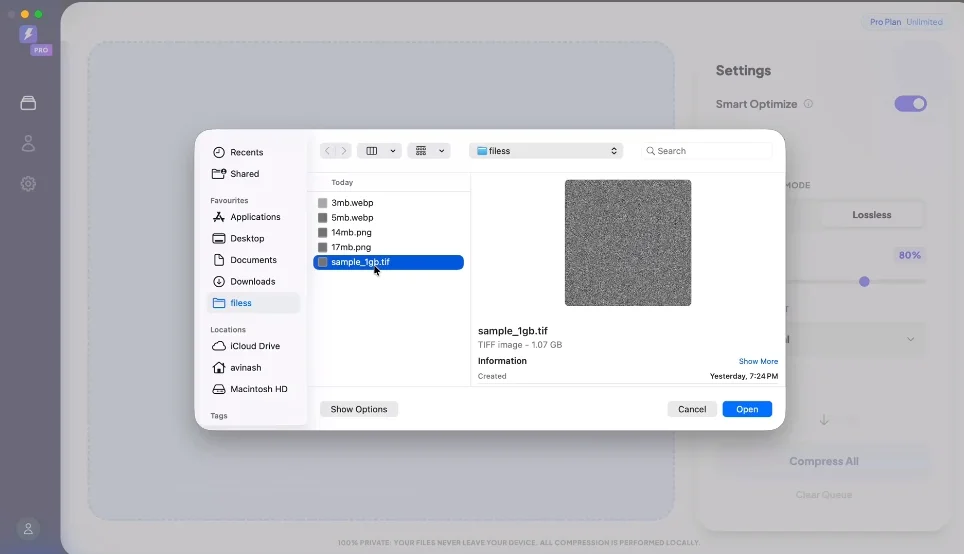Select the file 5mb.webp
This screenshot has width=964, height=554.
[389, 217]
